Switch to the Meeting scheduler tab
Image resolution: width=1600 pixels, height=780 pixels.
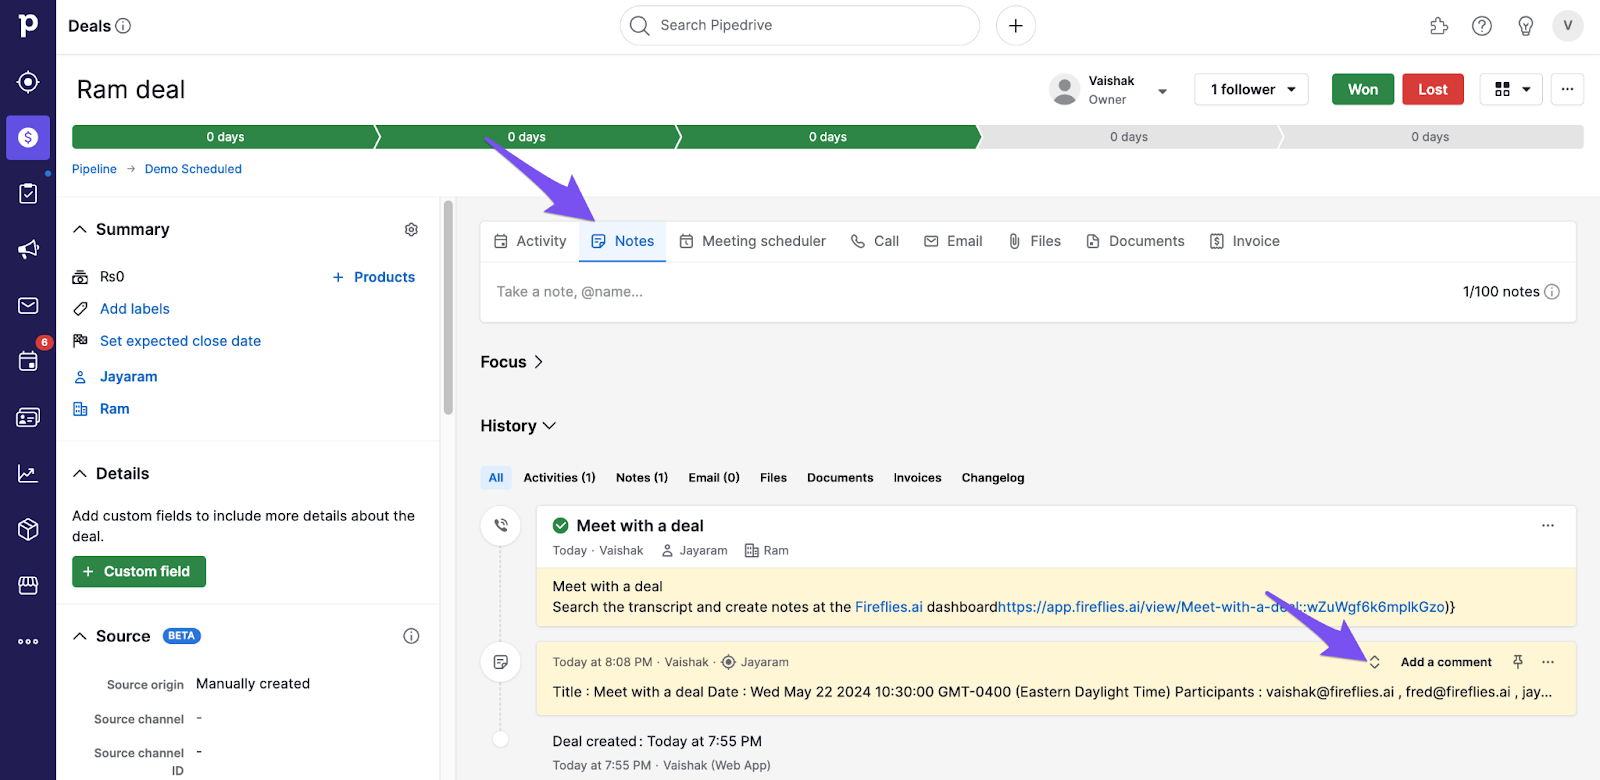pyautogui.click(x=753, y=241)
